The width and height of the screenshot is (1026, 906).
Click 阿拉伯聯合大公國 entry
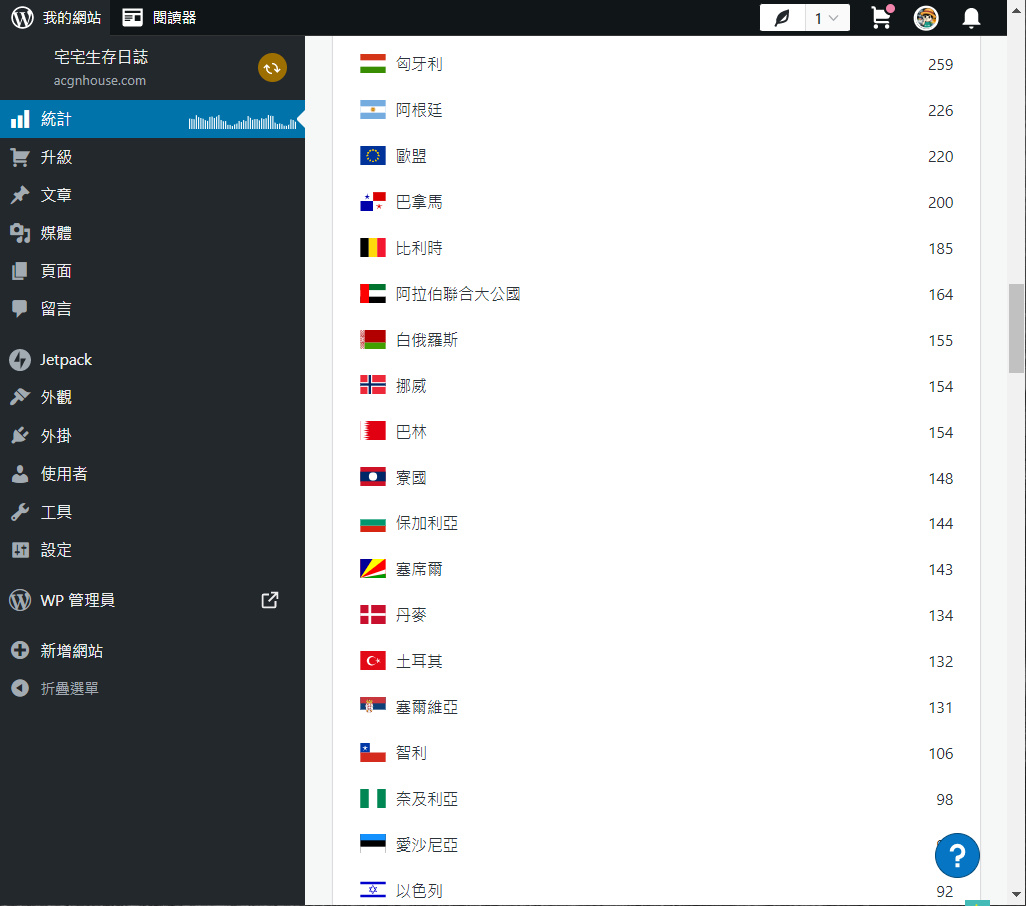point(656,294)
